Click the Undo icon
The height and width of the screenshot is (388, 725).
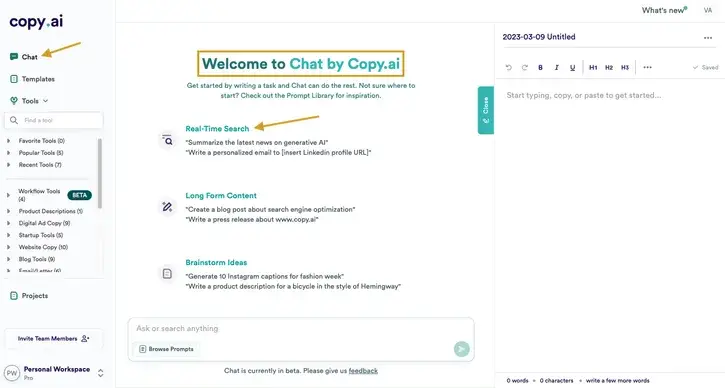pyautogui.click(x=509, y=68)
